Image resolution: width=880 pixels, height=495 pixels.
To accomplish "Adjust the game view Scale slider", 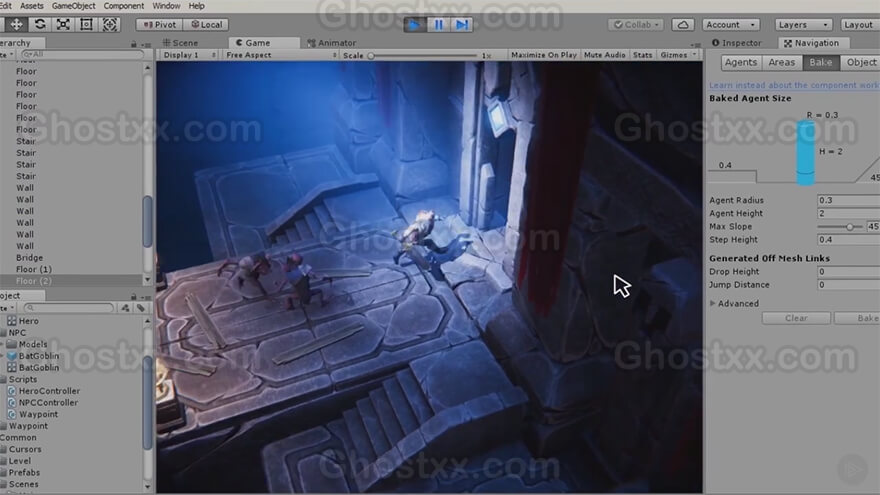I will [x=423, y=56].
